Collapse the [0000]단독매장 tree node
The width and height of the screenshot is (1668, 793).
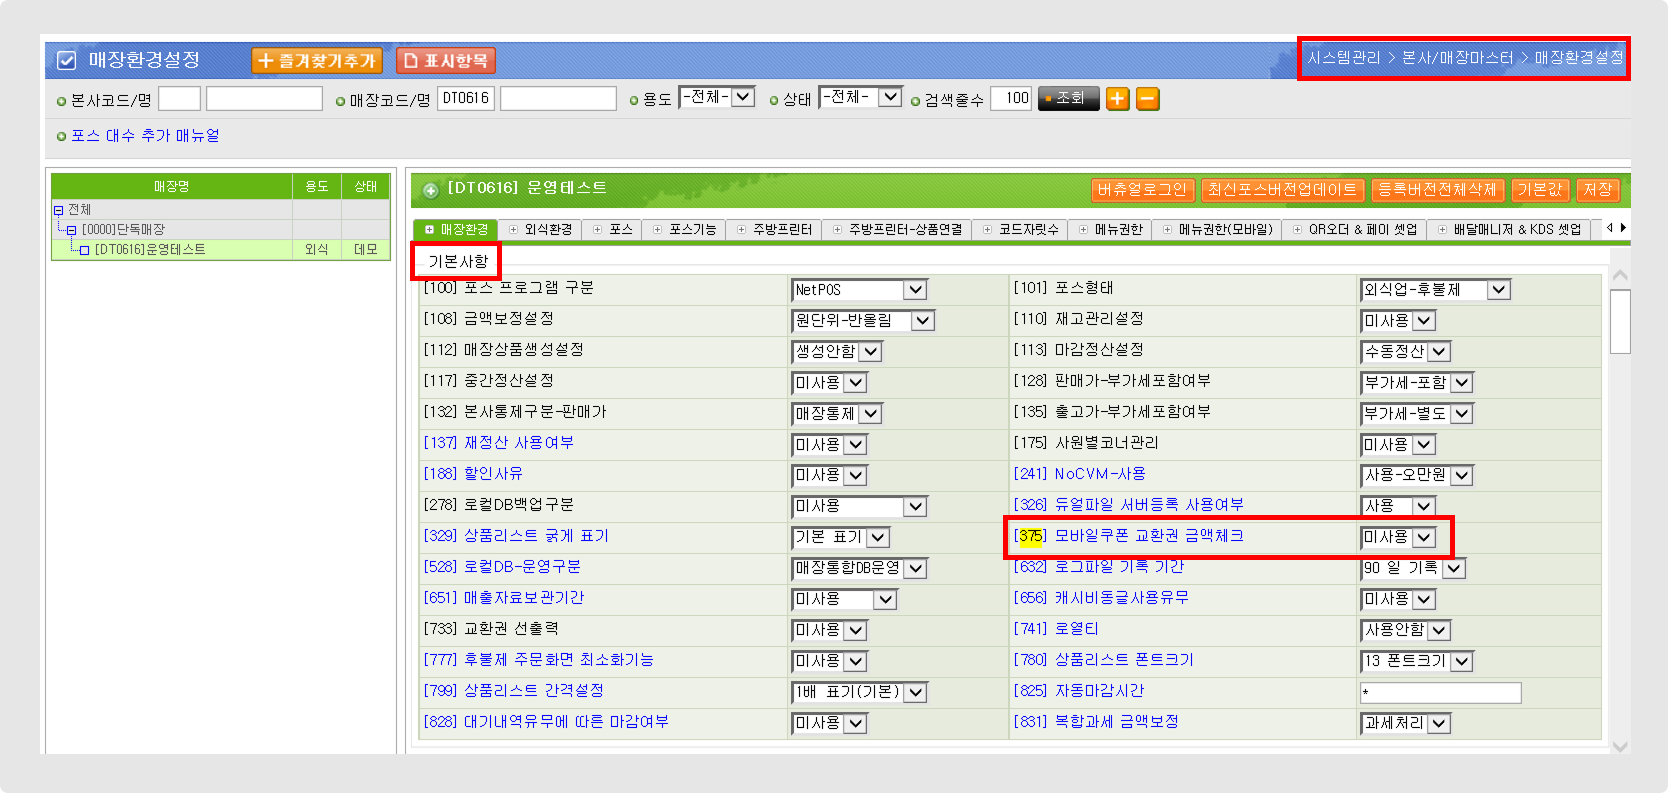71,230
